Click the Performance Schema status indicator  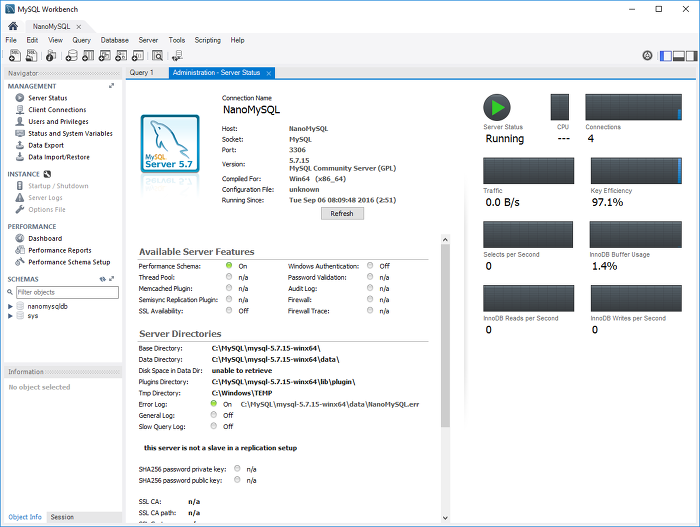(x=229, y=265)
